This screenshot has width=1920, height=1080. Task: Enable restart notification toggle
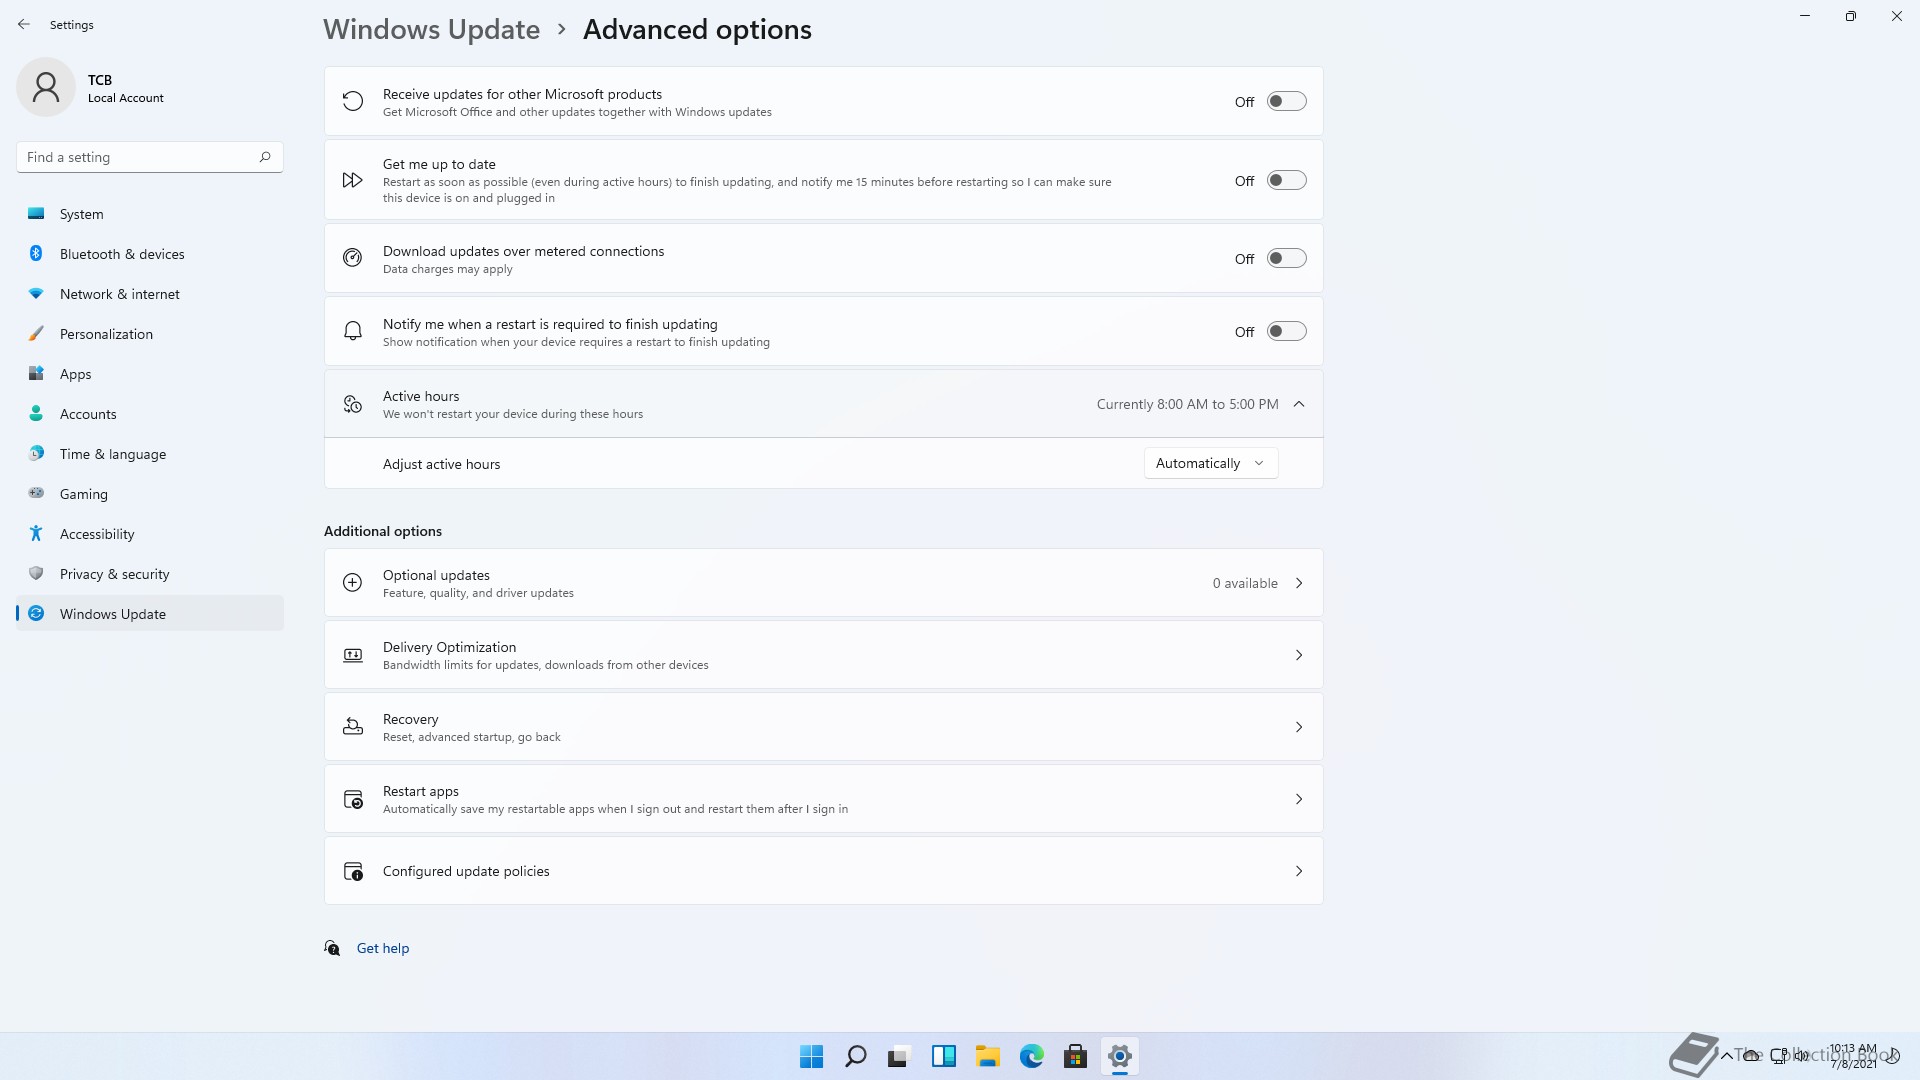click(x=1286, y=331)
